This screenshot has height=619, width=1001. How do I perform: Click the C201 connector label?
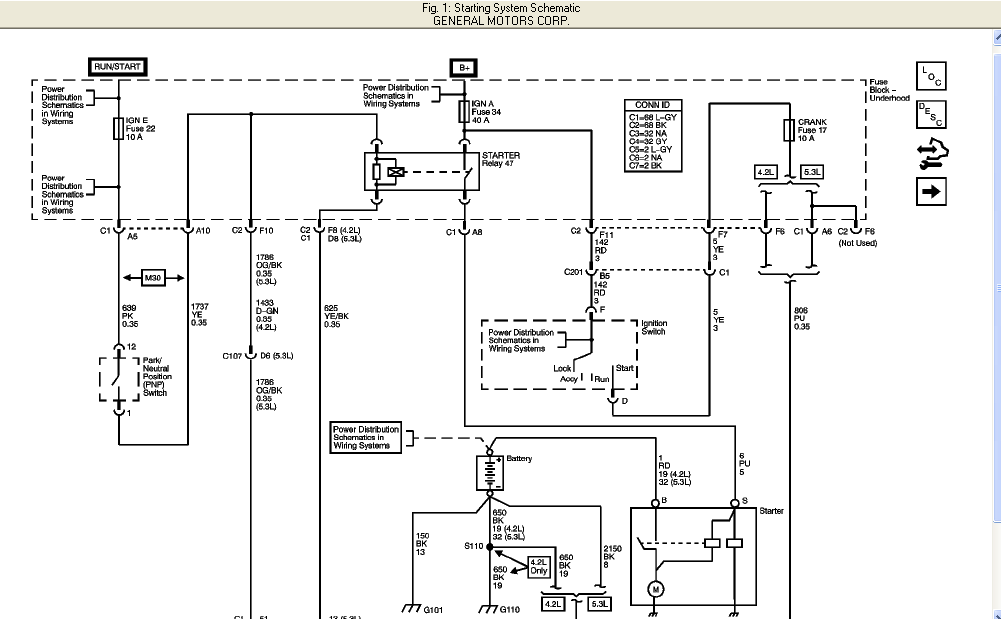pos(573,272)
